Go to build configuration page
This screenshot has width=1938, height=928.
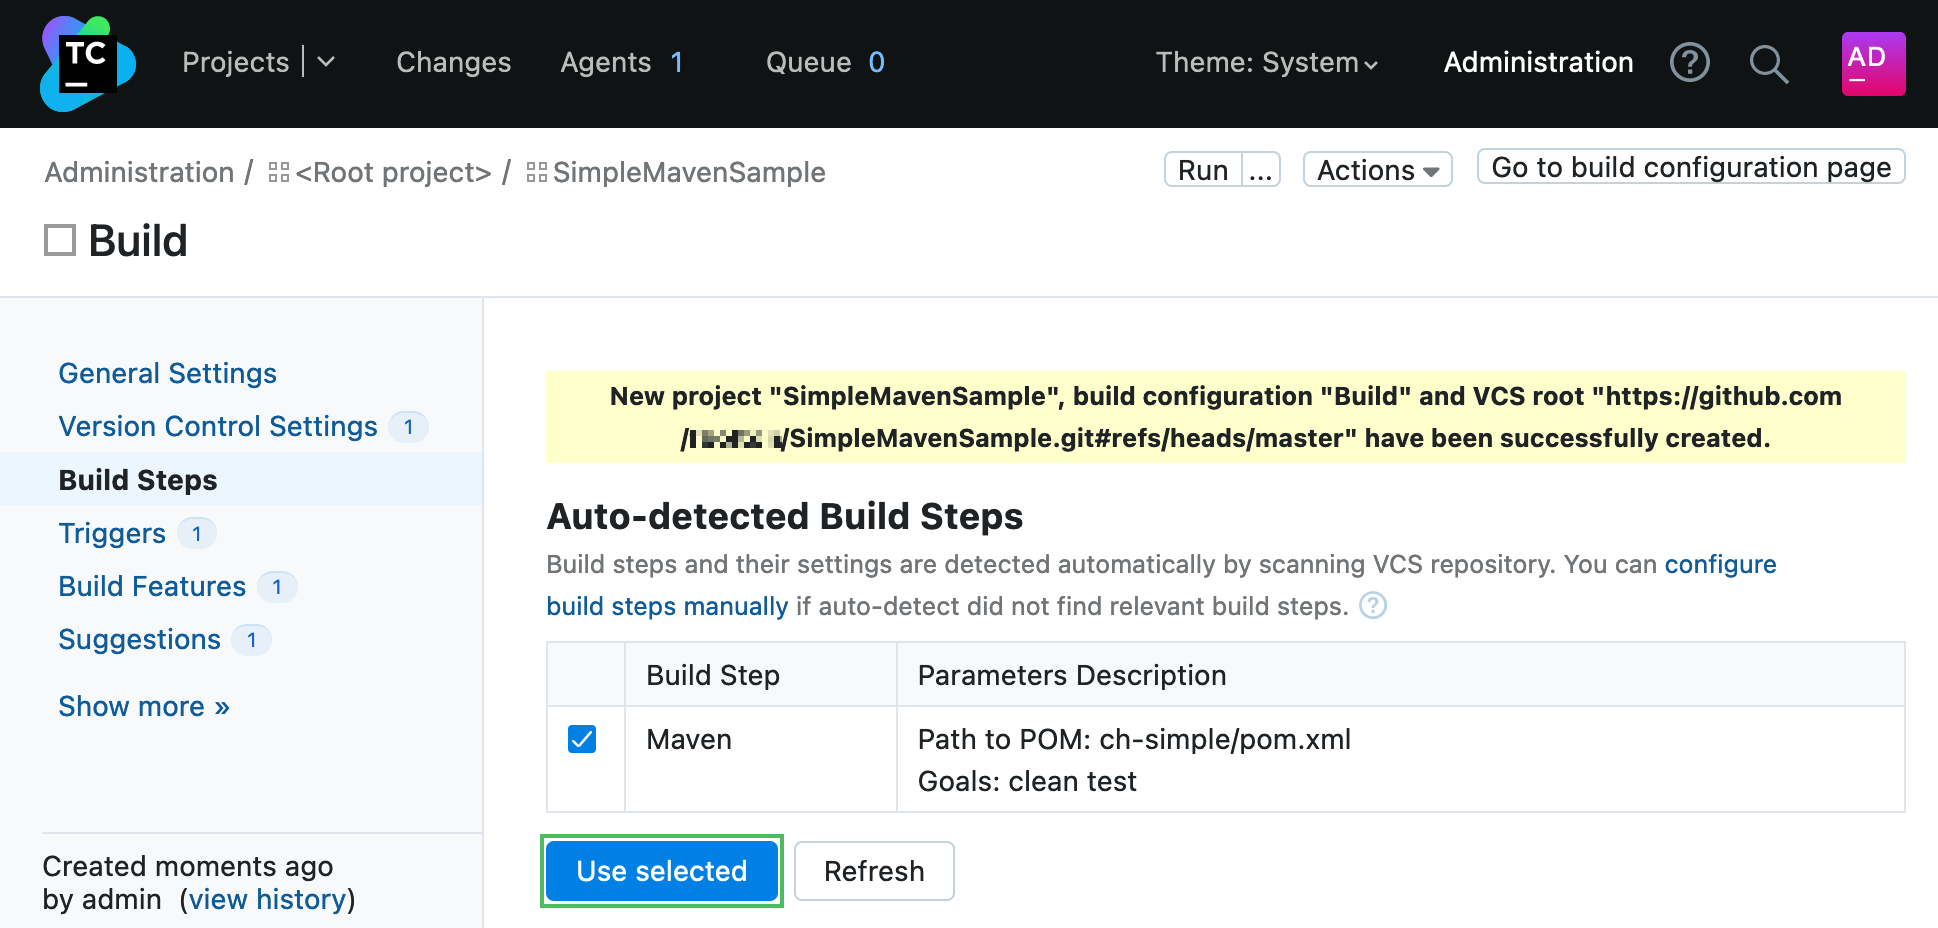[1691, 167]
